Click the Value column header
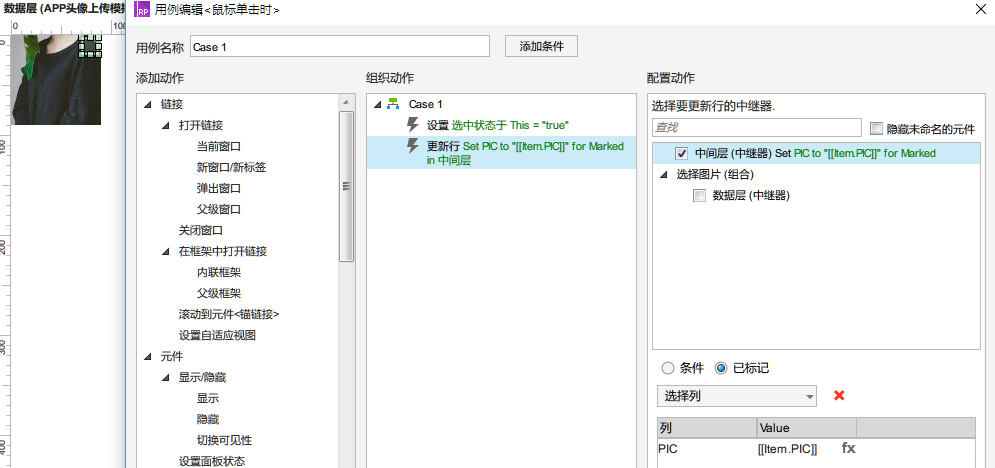This screenshot has width=995, height=468. pyautogui.click(x=807, y=427)
